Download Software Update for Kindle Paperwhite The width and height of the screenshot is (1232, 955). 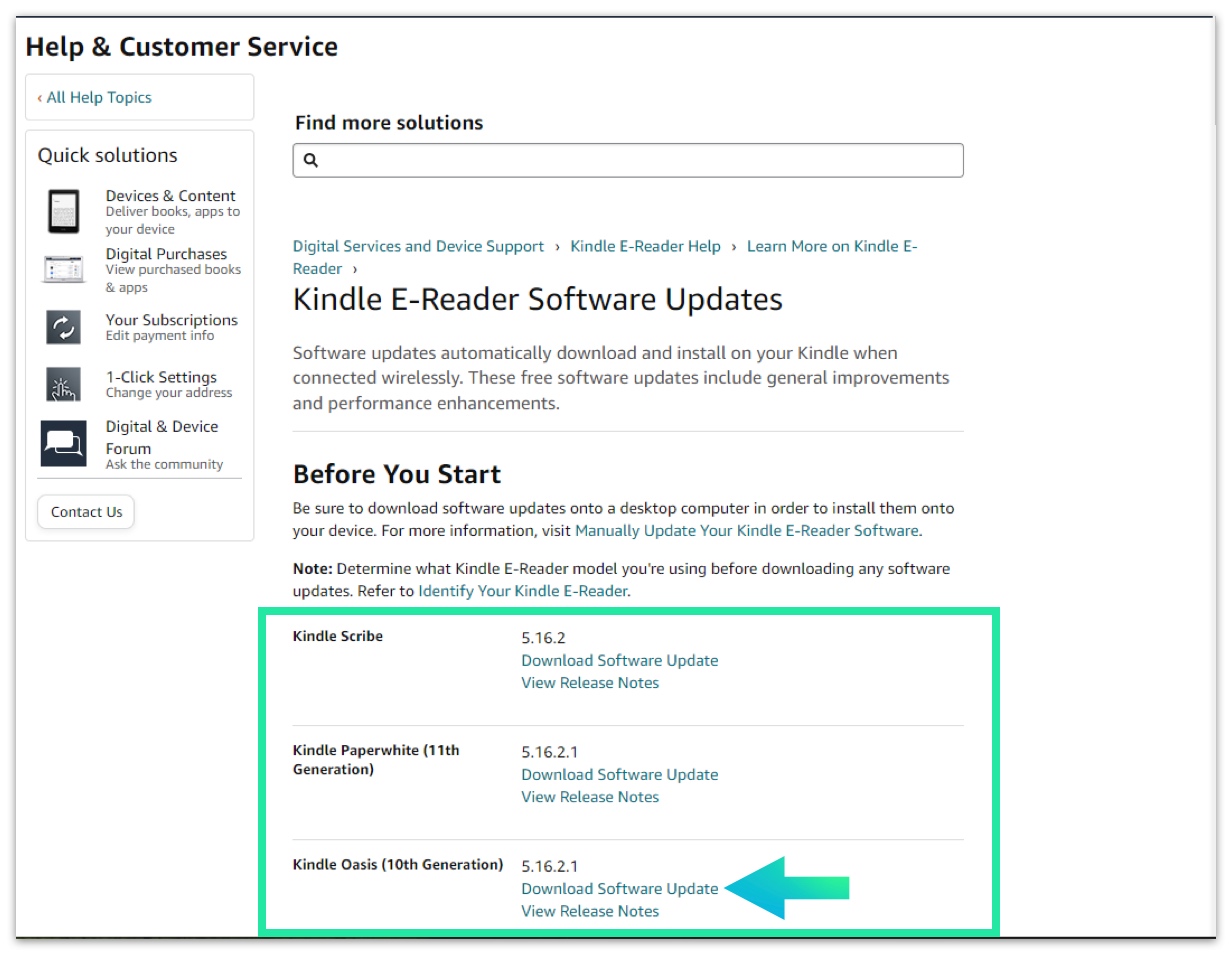coord(619,774)
